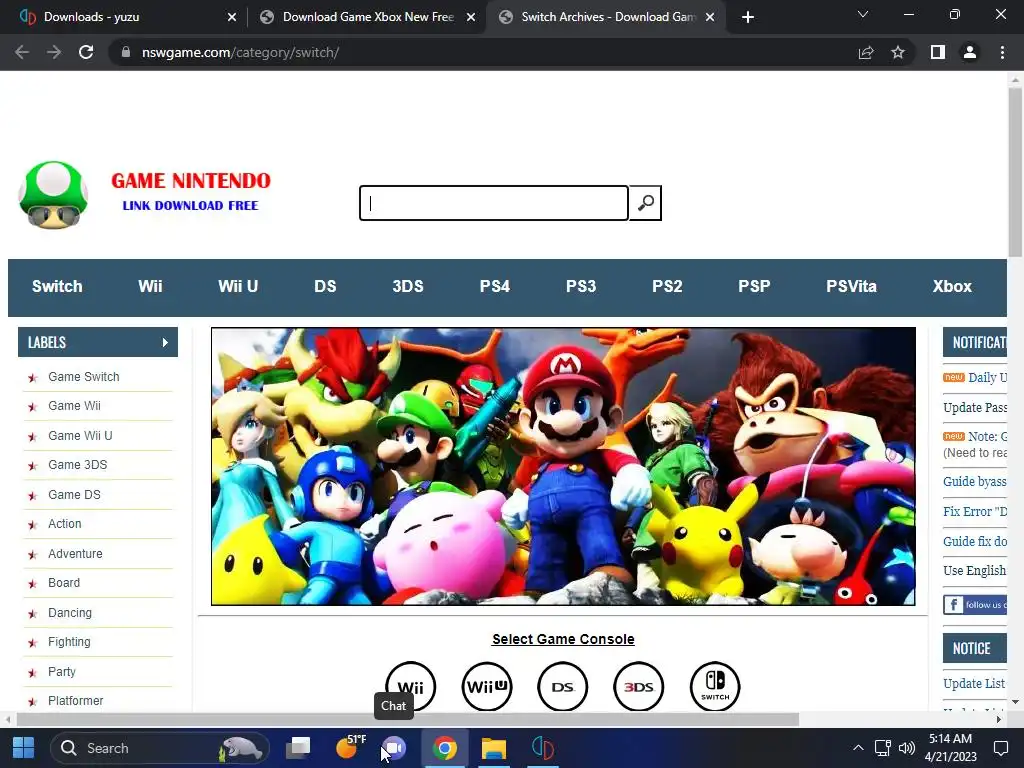Reload the page with the refresh icon
Viewport: 1024px width, 768px height.
(86, 52)
